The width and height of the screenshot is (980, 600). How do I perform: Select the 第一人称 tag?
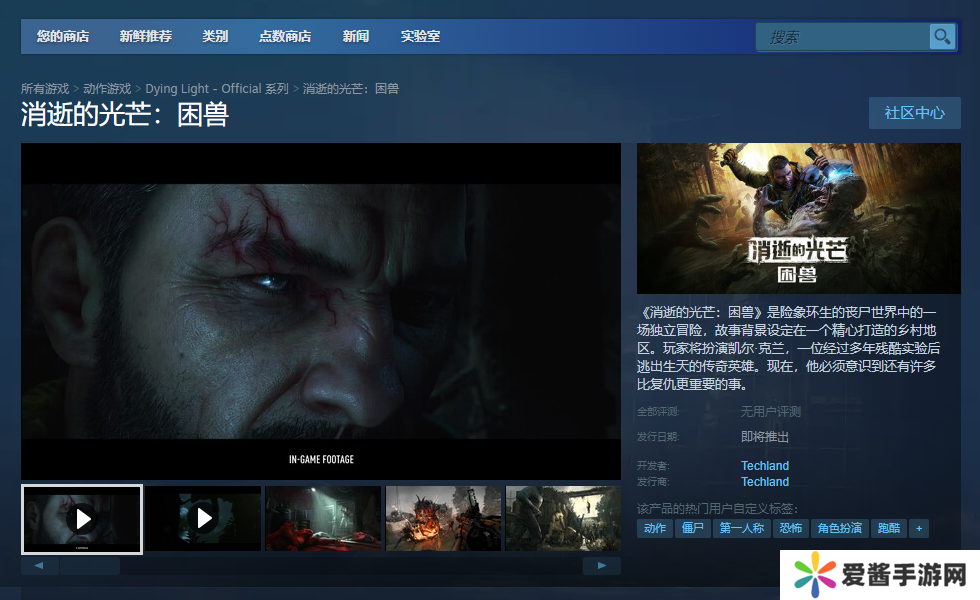(x=741, y=528)
